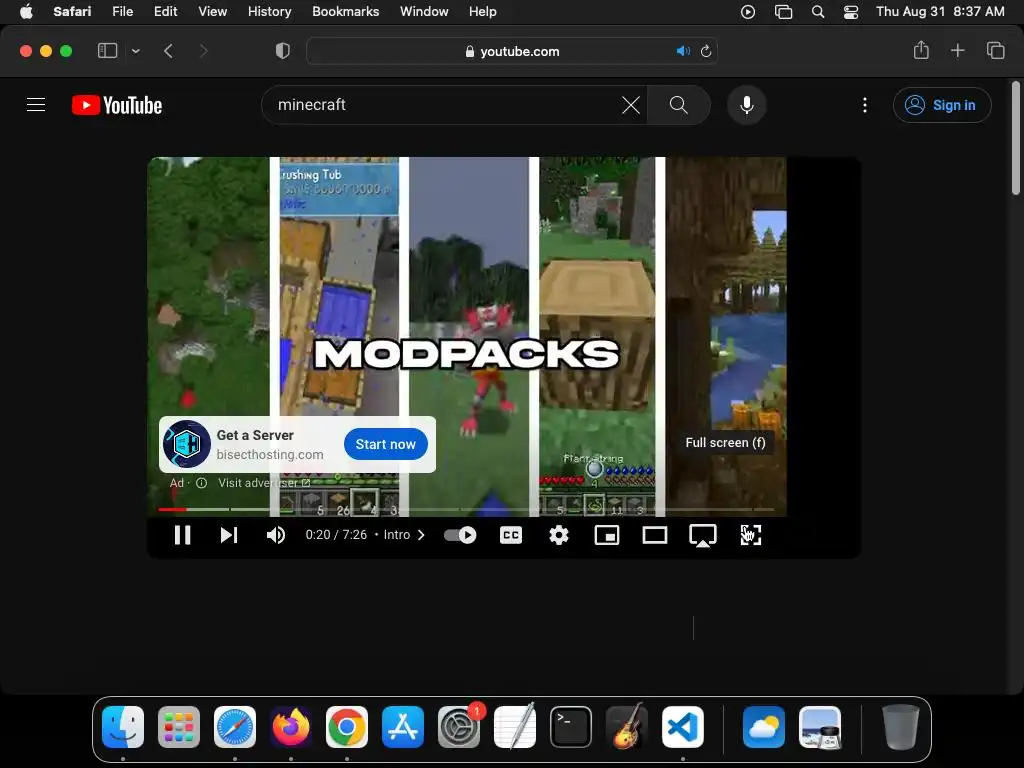Enter full screen mode
This screenshot has height=768, width=1024.
tap(750, 535)
